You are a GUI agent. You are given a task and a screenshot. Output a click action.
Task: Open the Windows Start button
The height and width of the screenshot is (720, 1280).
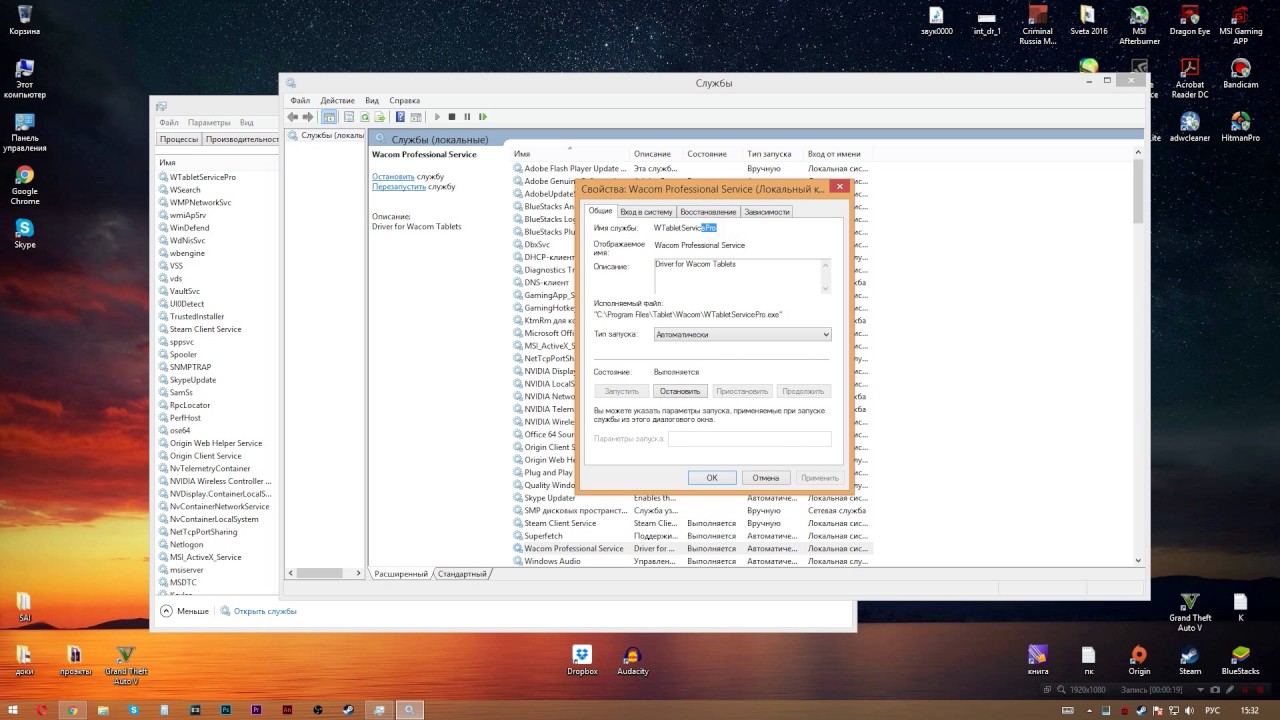click(x=12, y=710)
